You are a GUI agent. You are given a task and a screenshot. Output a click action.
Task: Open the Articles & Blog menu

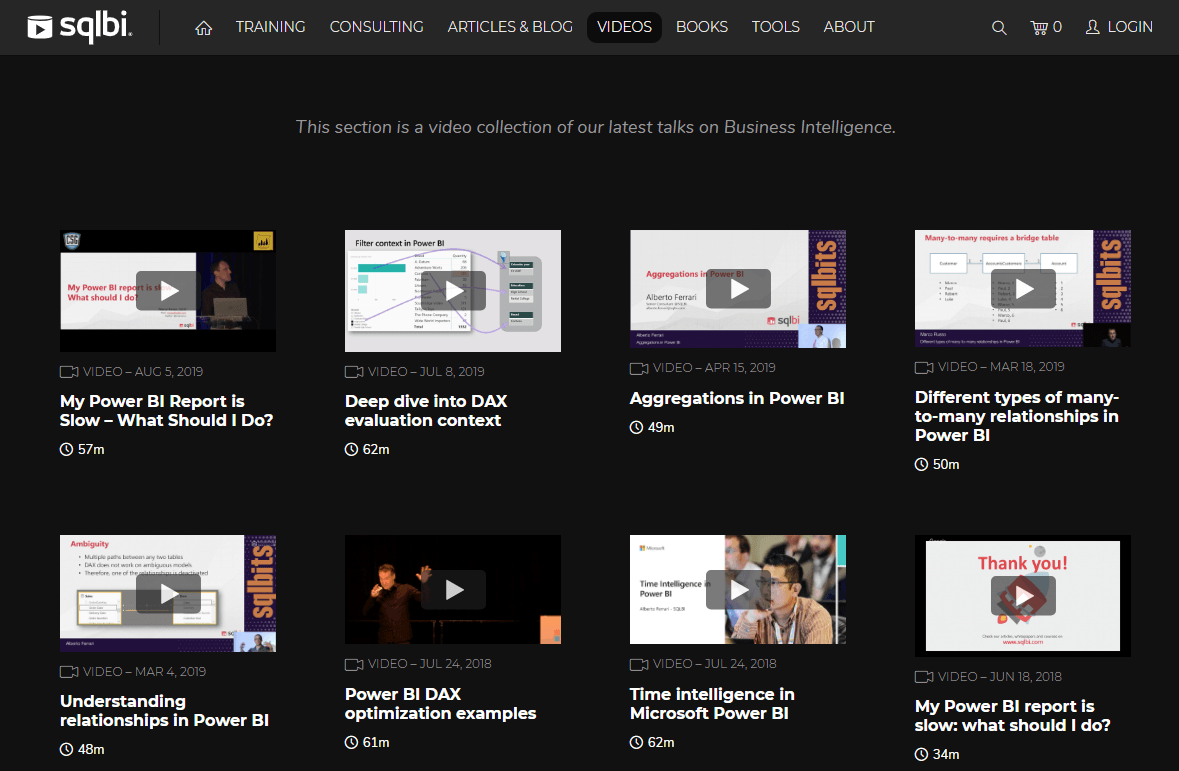[x=510, y=27]
